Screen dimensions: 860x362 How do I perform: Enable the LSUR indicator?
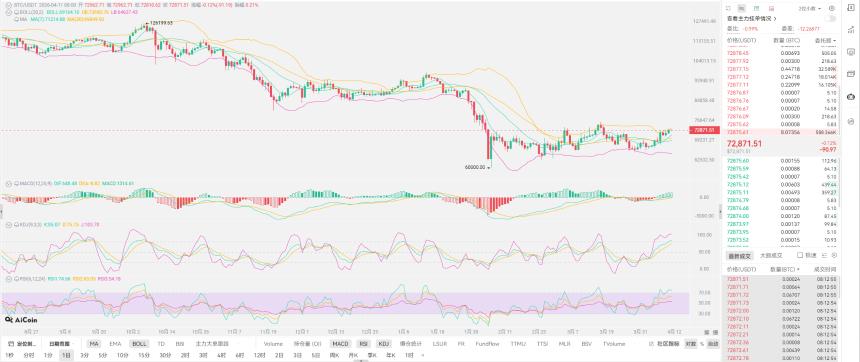[x=440, y=343]
